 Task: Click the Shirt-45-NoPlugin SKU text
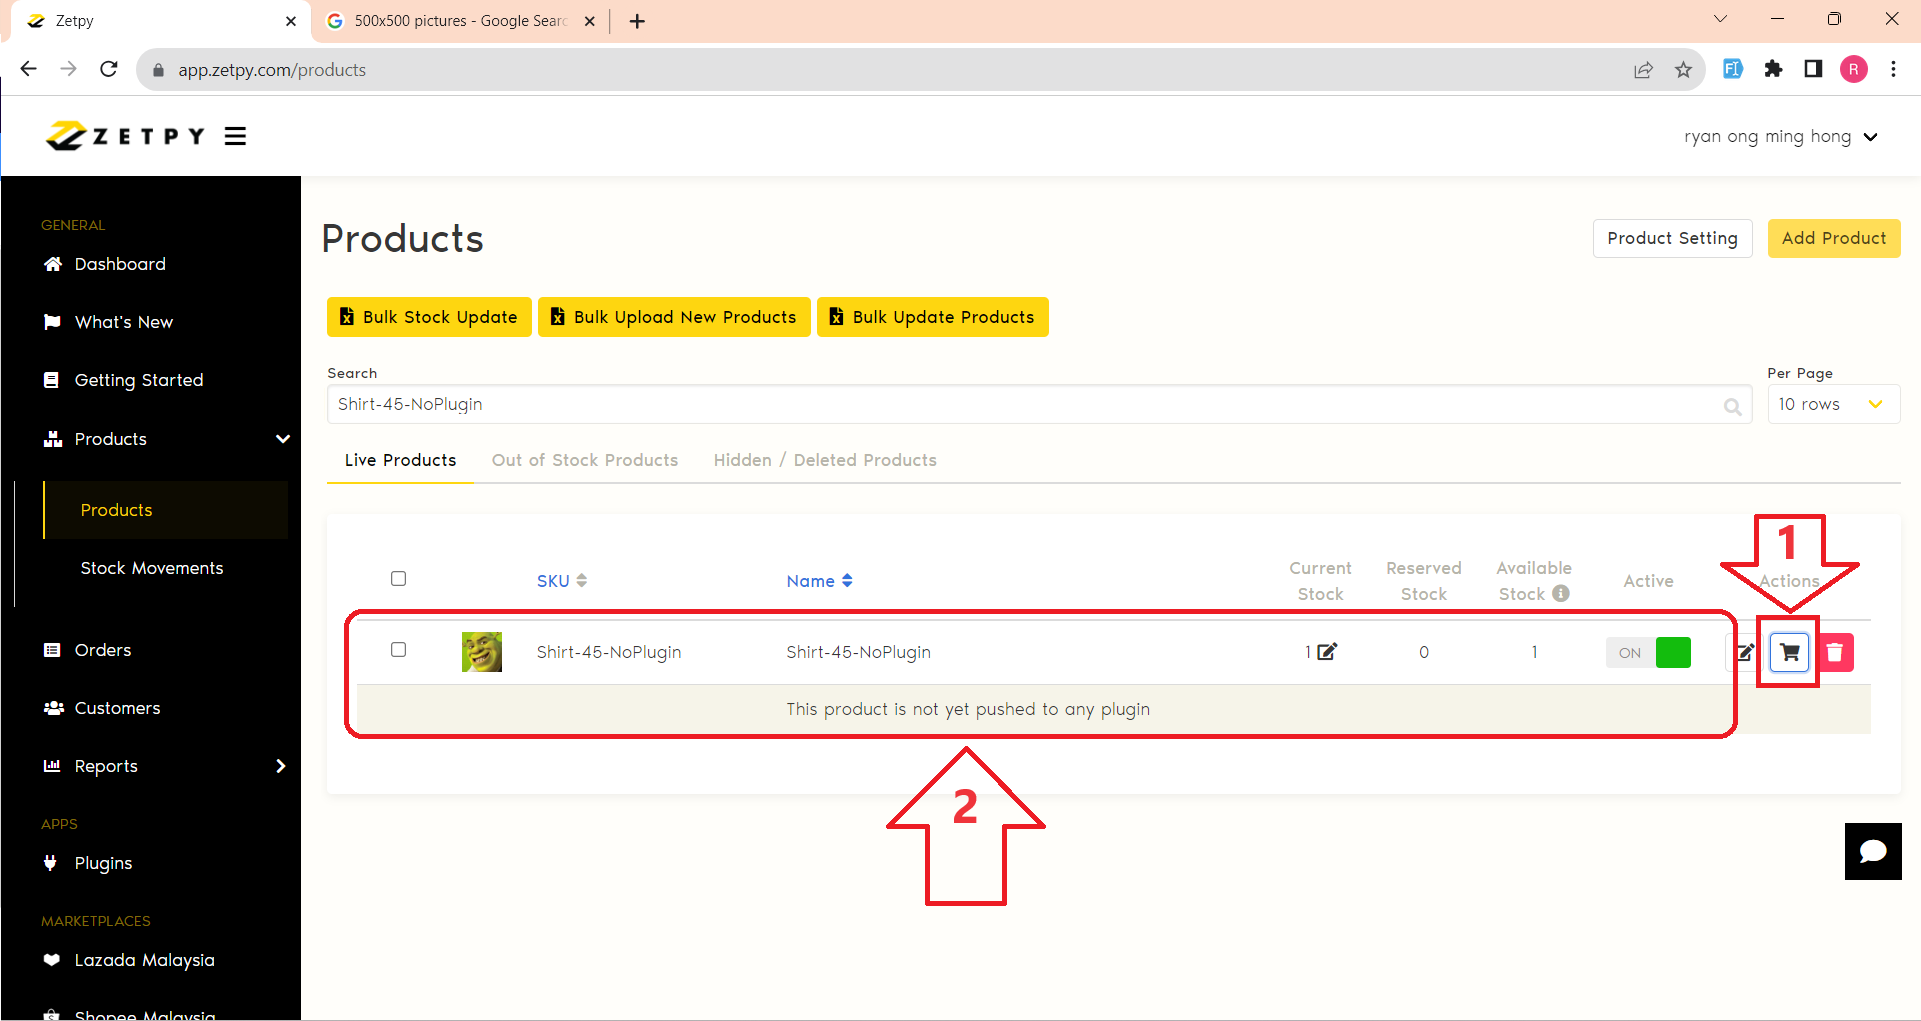pos(608,652)
